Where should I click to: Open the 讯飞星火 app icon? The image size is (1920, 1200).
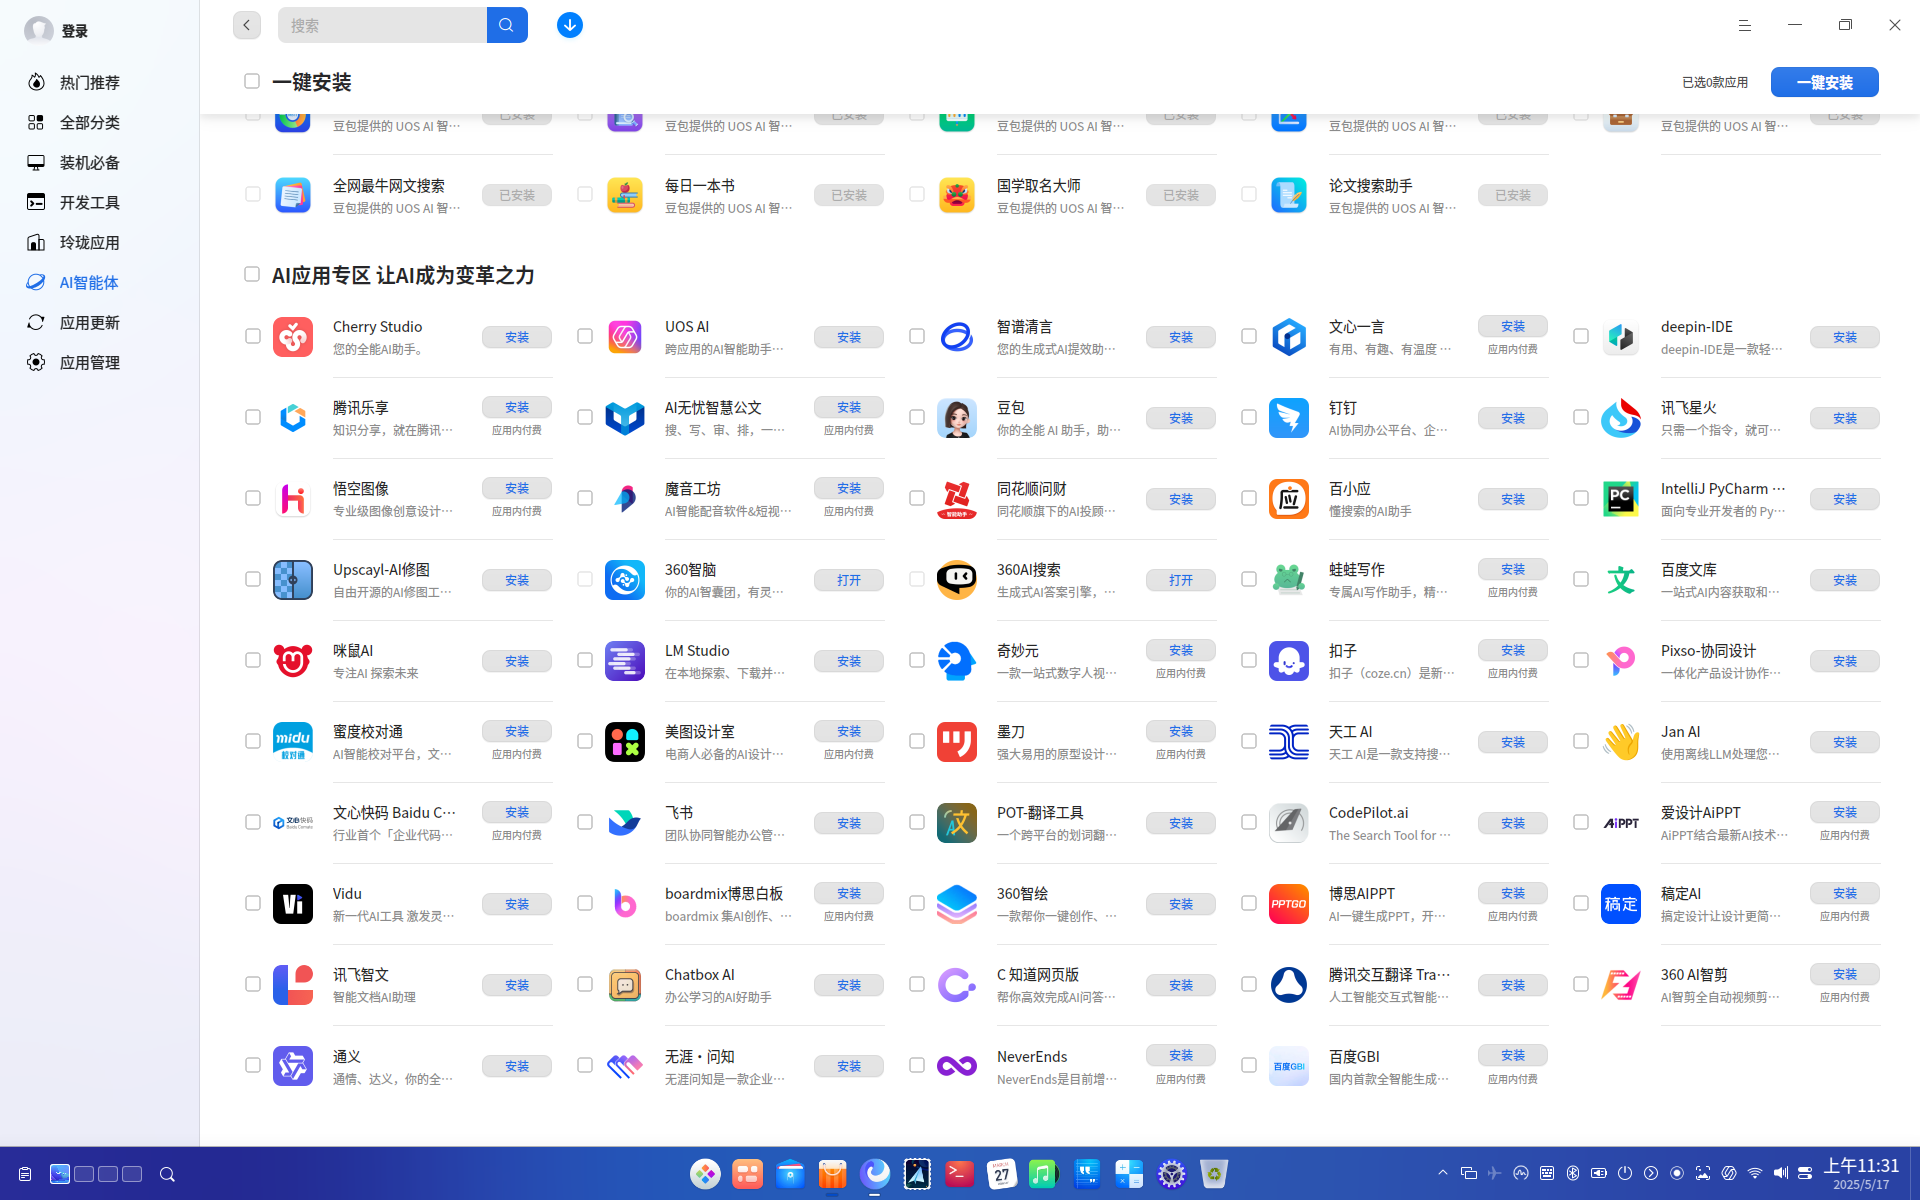pos(1621,418)
